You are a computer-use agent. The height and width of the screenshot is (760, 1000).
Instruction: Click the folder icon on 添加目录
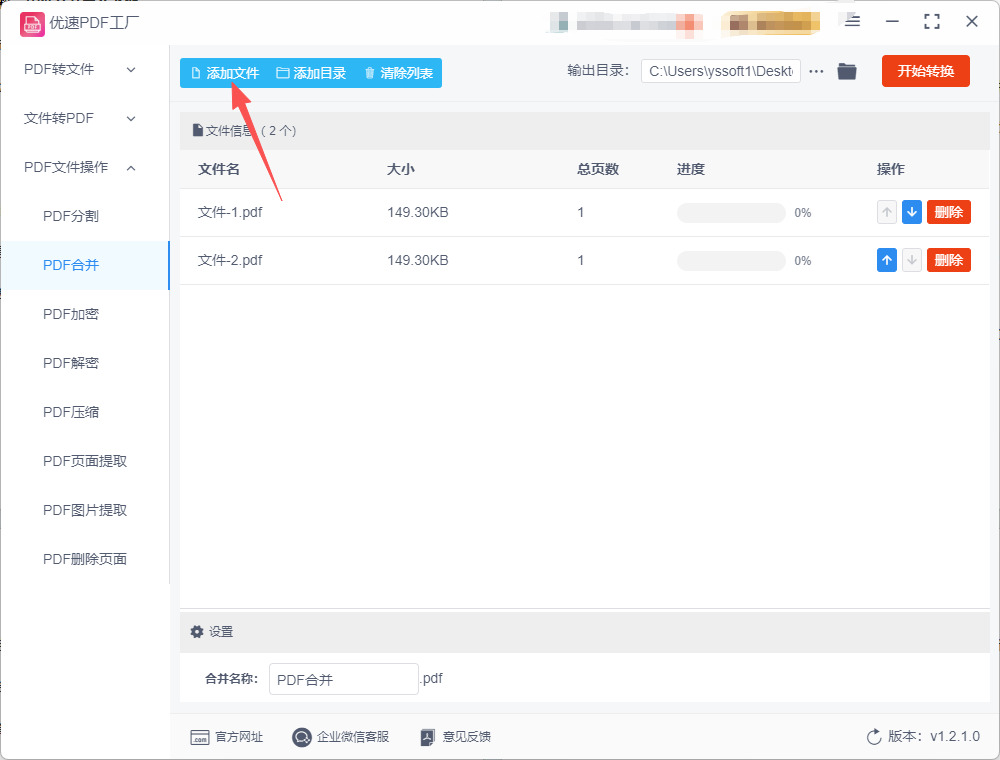pyautogui.click(x=283, y=73)
